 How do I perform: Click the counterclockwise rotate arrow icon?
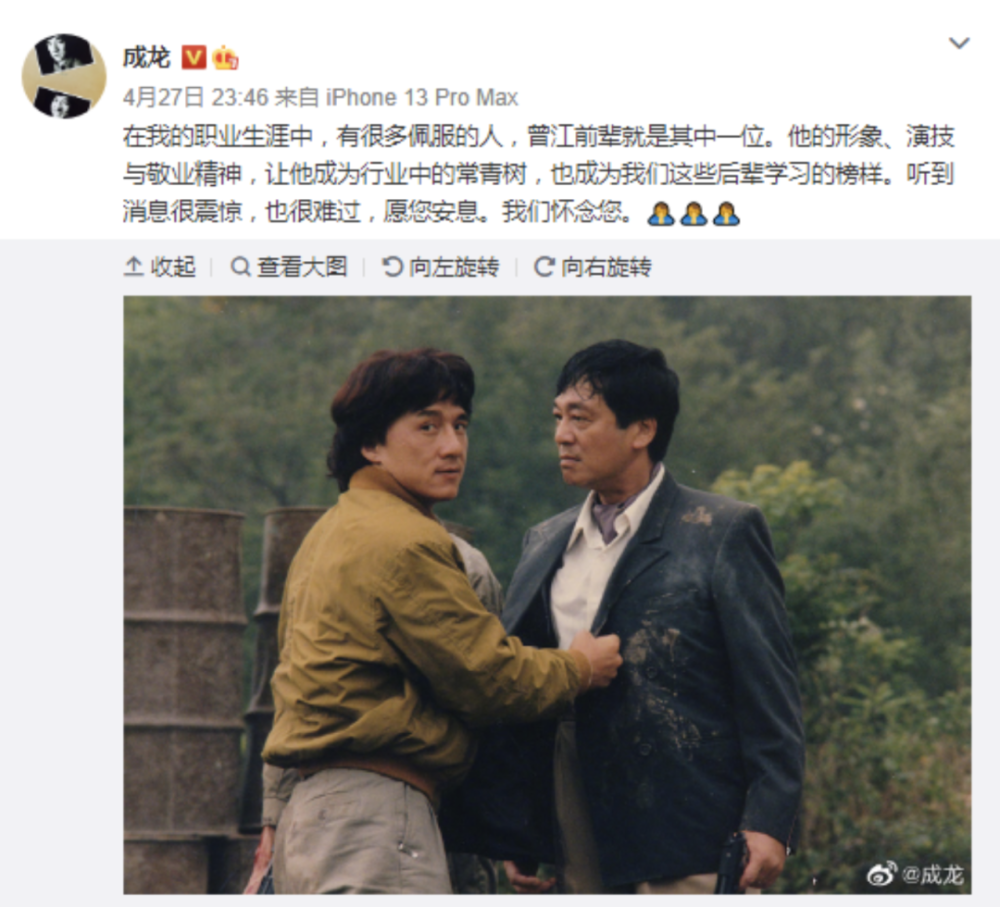coord(392,267)
